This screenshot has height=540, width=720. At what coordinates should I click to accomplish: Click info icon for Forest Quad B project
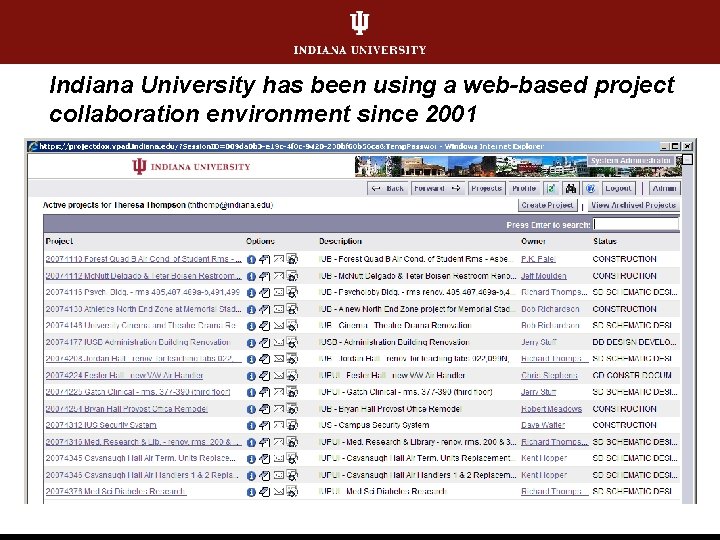point(251,259)
